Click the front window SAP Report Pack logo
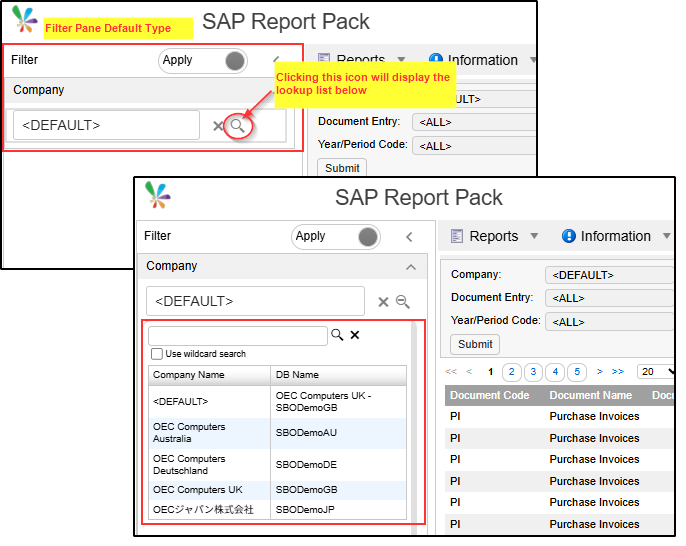 click(158, 195)
